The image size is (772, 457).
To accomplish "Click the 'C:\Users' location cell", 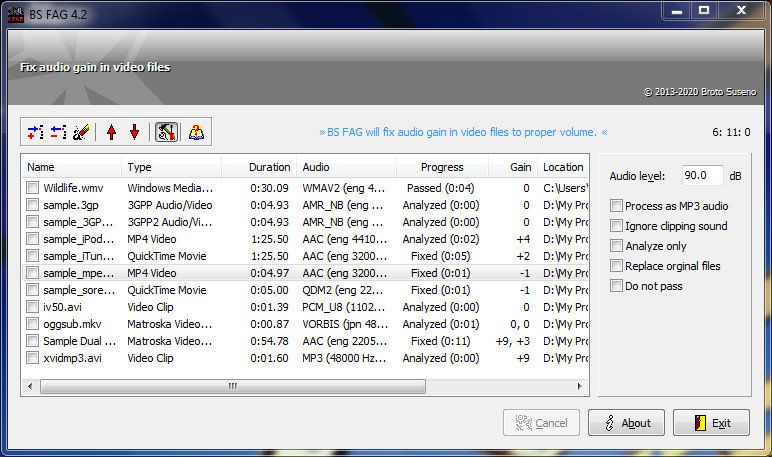I will [565, 188].
